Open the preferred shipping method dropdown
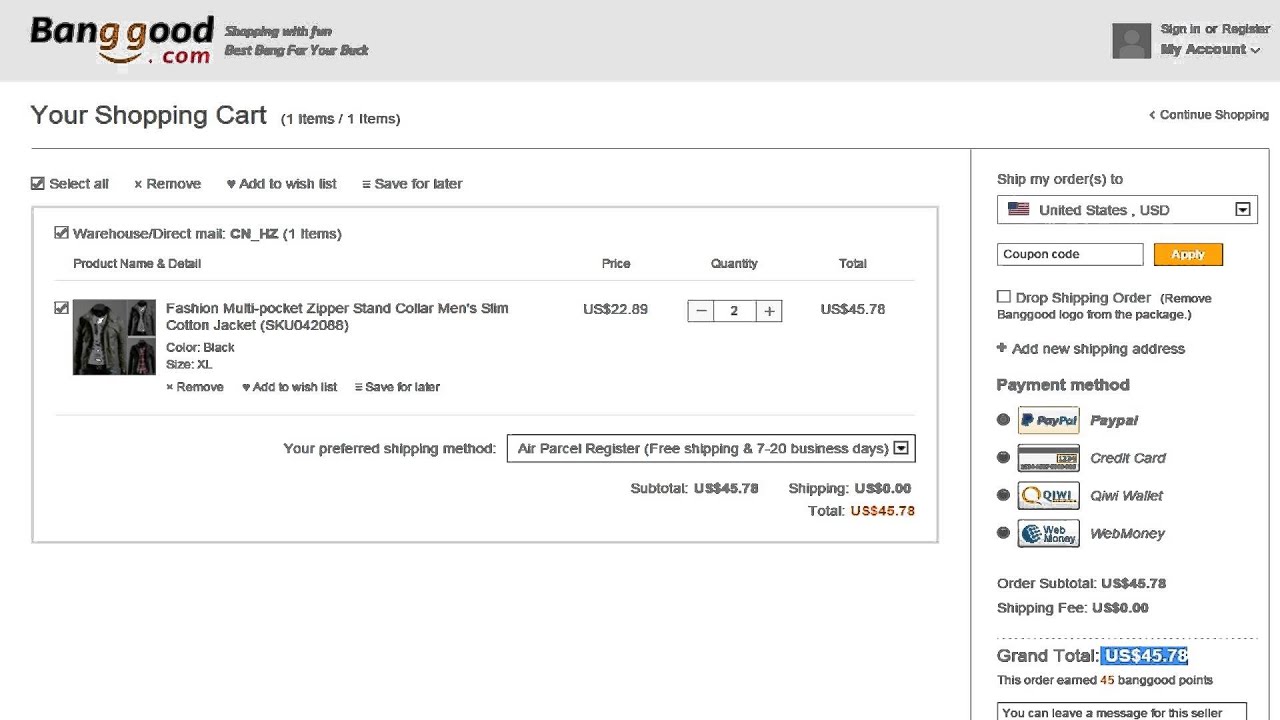 pos(711,448)
